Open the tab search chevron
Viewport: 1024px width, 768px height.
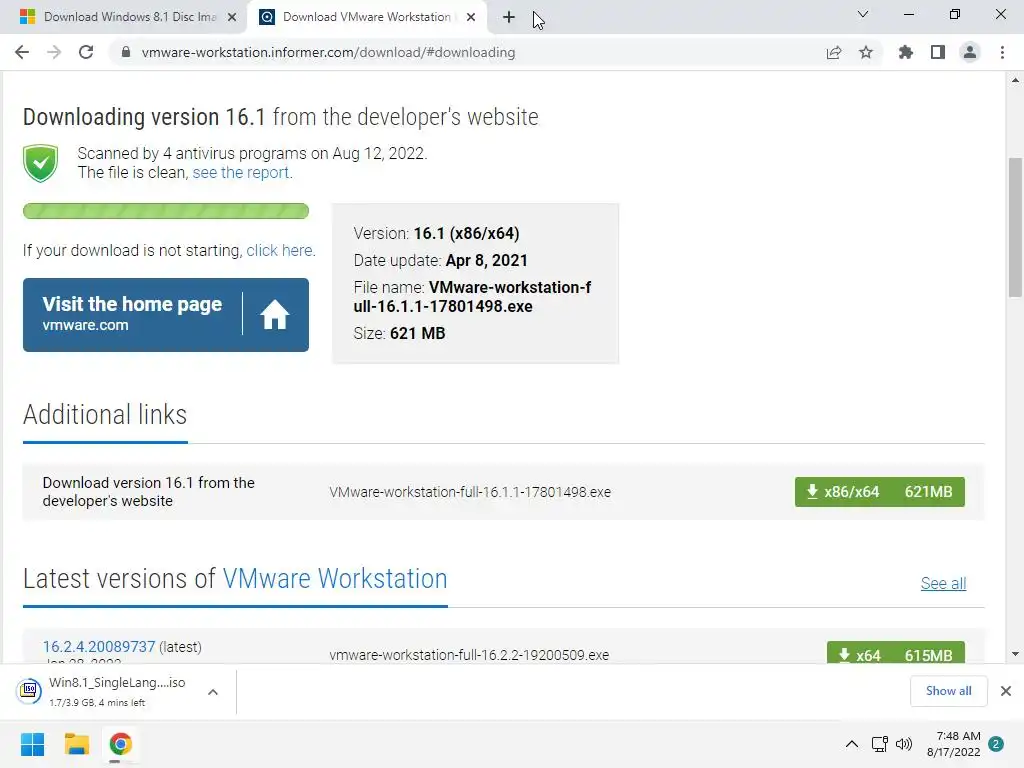863,14
